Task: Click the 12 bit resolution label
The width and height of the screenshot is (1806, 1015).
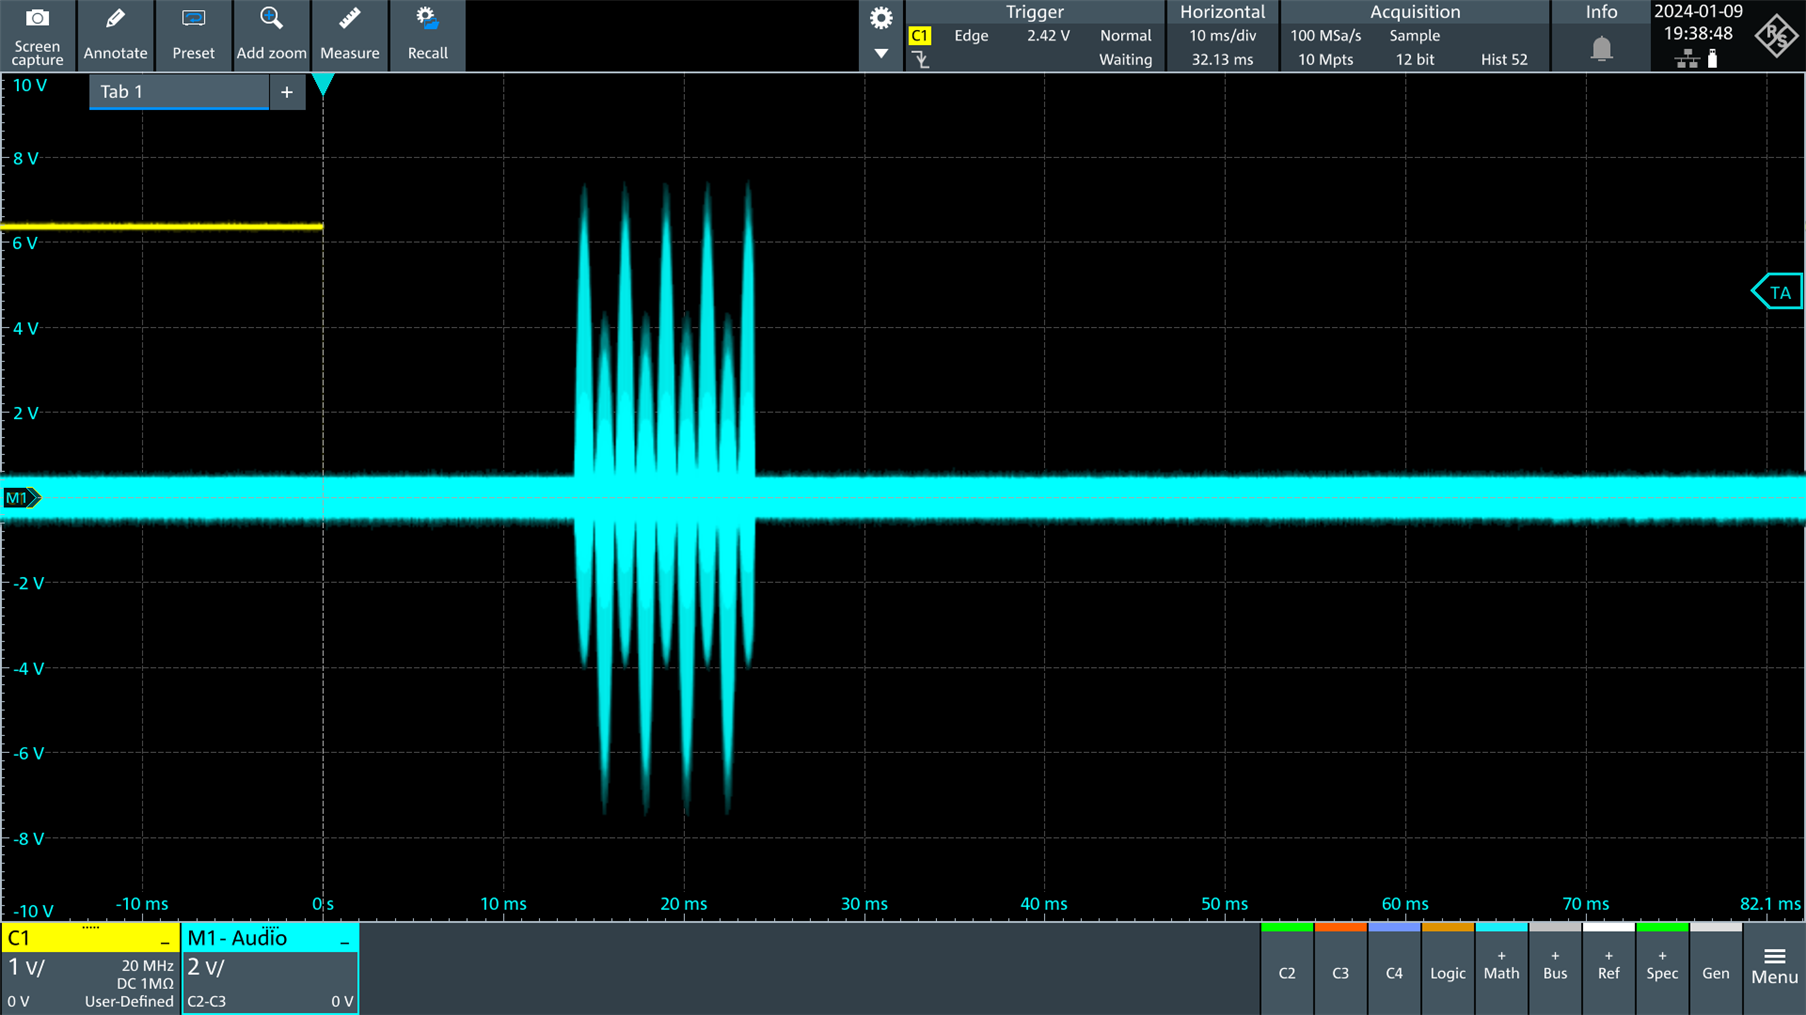Action: [1414, 59]
